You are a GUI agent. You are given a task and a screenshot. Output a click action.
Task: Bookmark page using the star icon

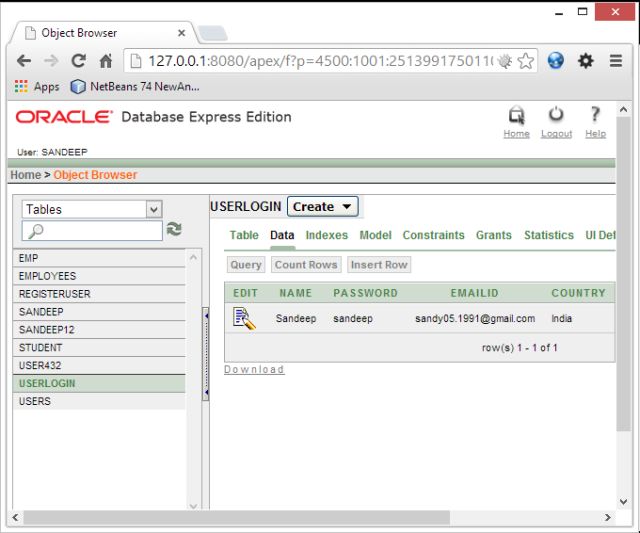click(x=525, y=61)
